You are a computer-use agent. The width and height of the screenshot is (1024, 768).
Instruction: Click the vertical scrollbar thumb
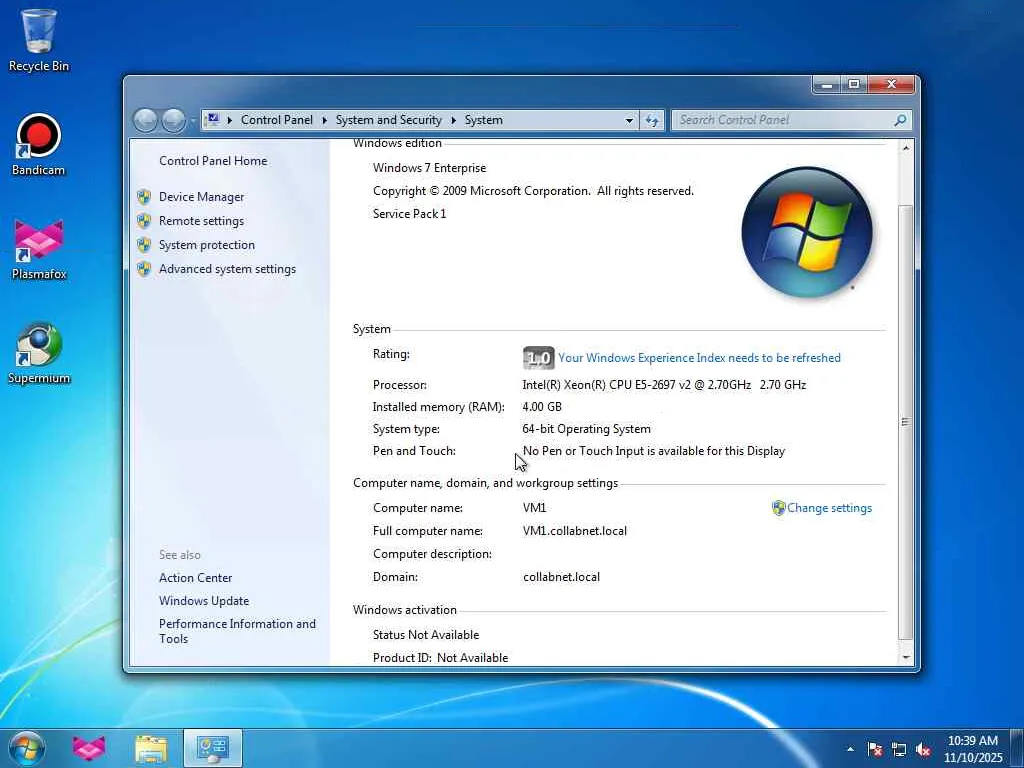(905, 421)
